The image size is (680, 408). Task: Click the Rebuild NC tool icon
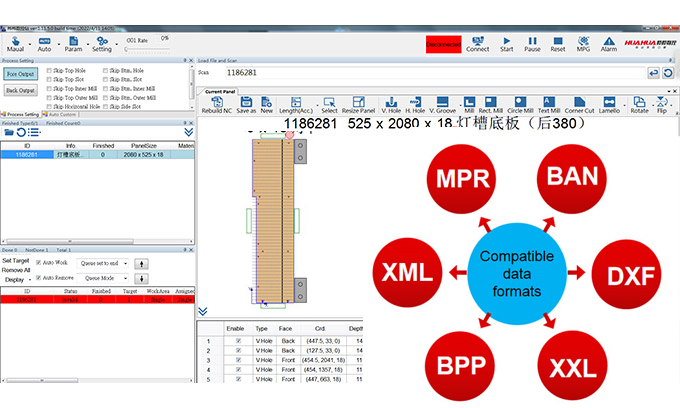216,103
